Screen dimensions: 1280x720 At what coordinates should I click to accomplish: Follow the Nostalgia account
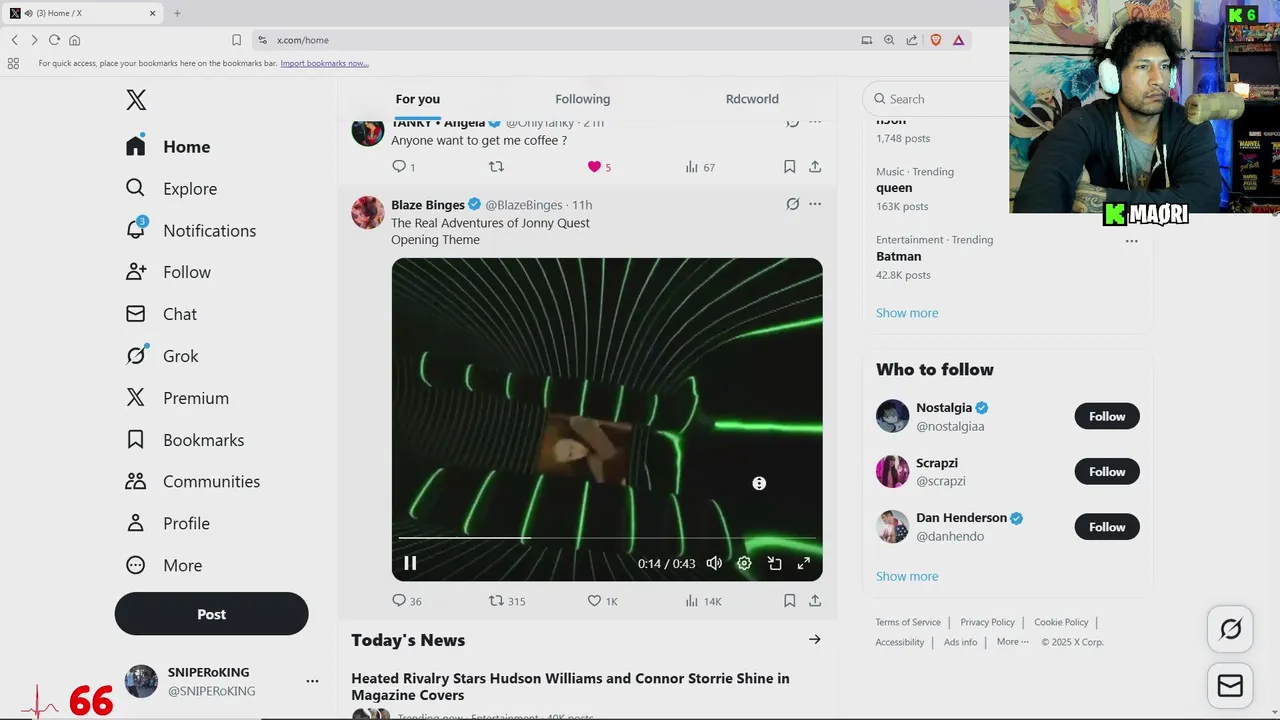[1107, 416]
